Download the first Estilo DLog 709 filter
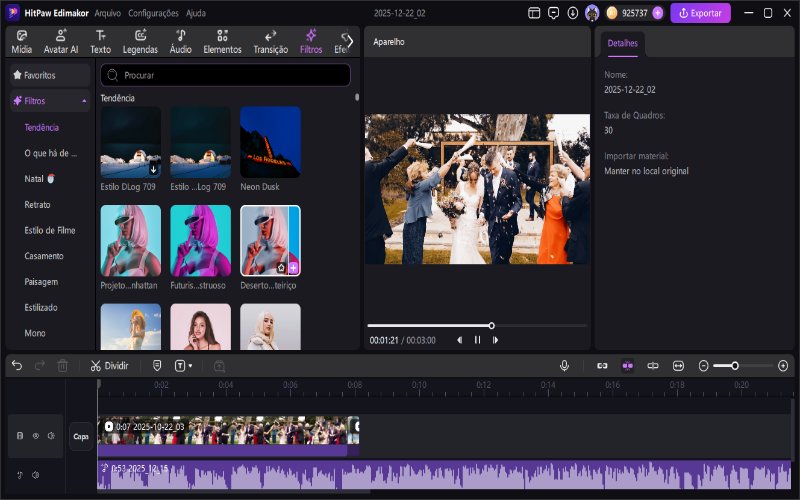 coord(154,169)
